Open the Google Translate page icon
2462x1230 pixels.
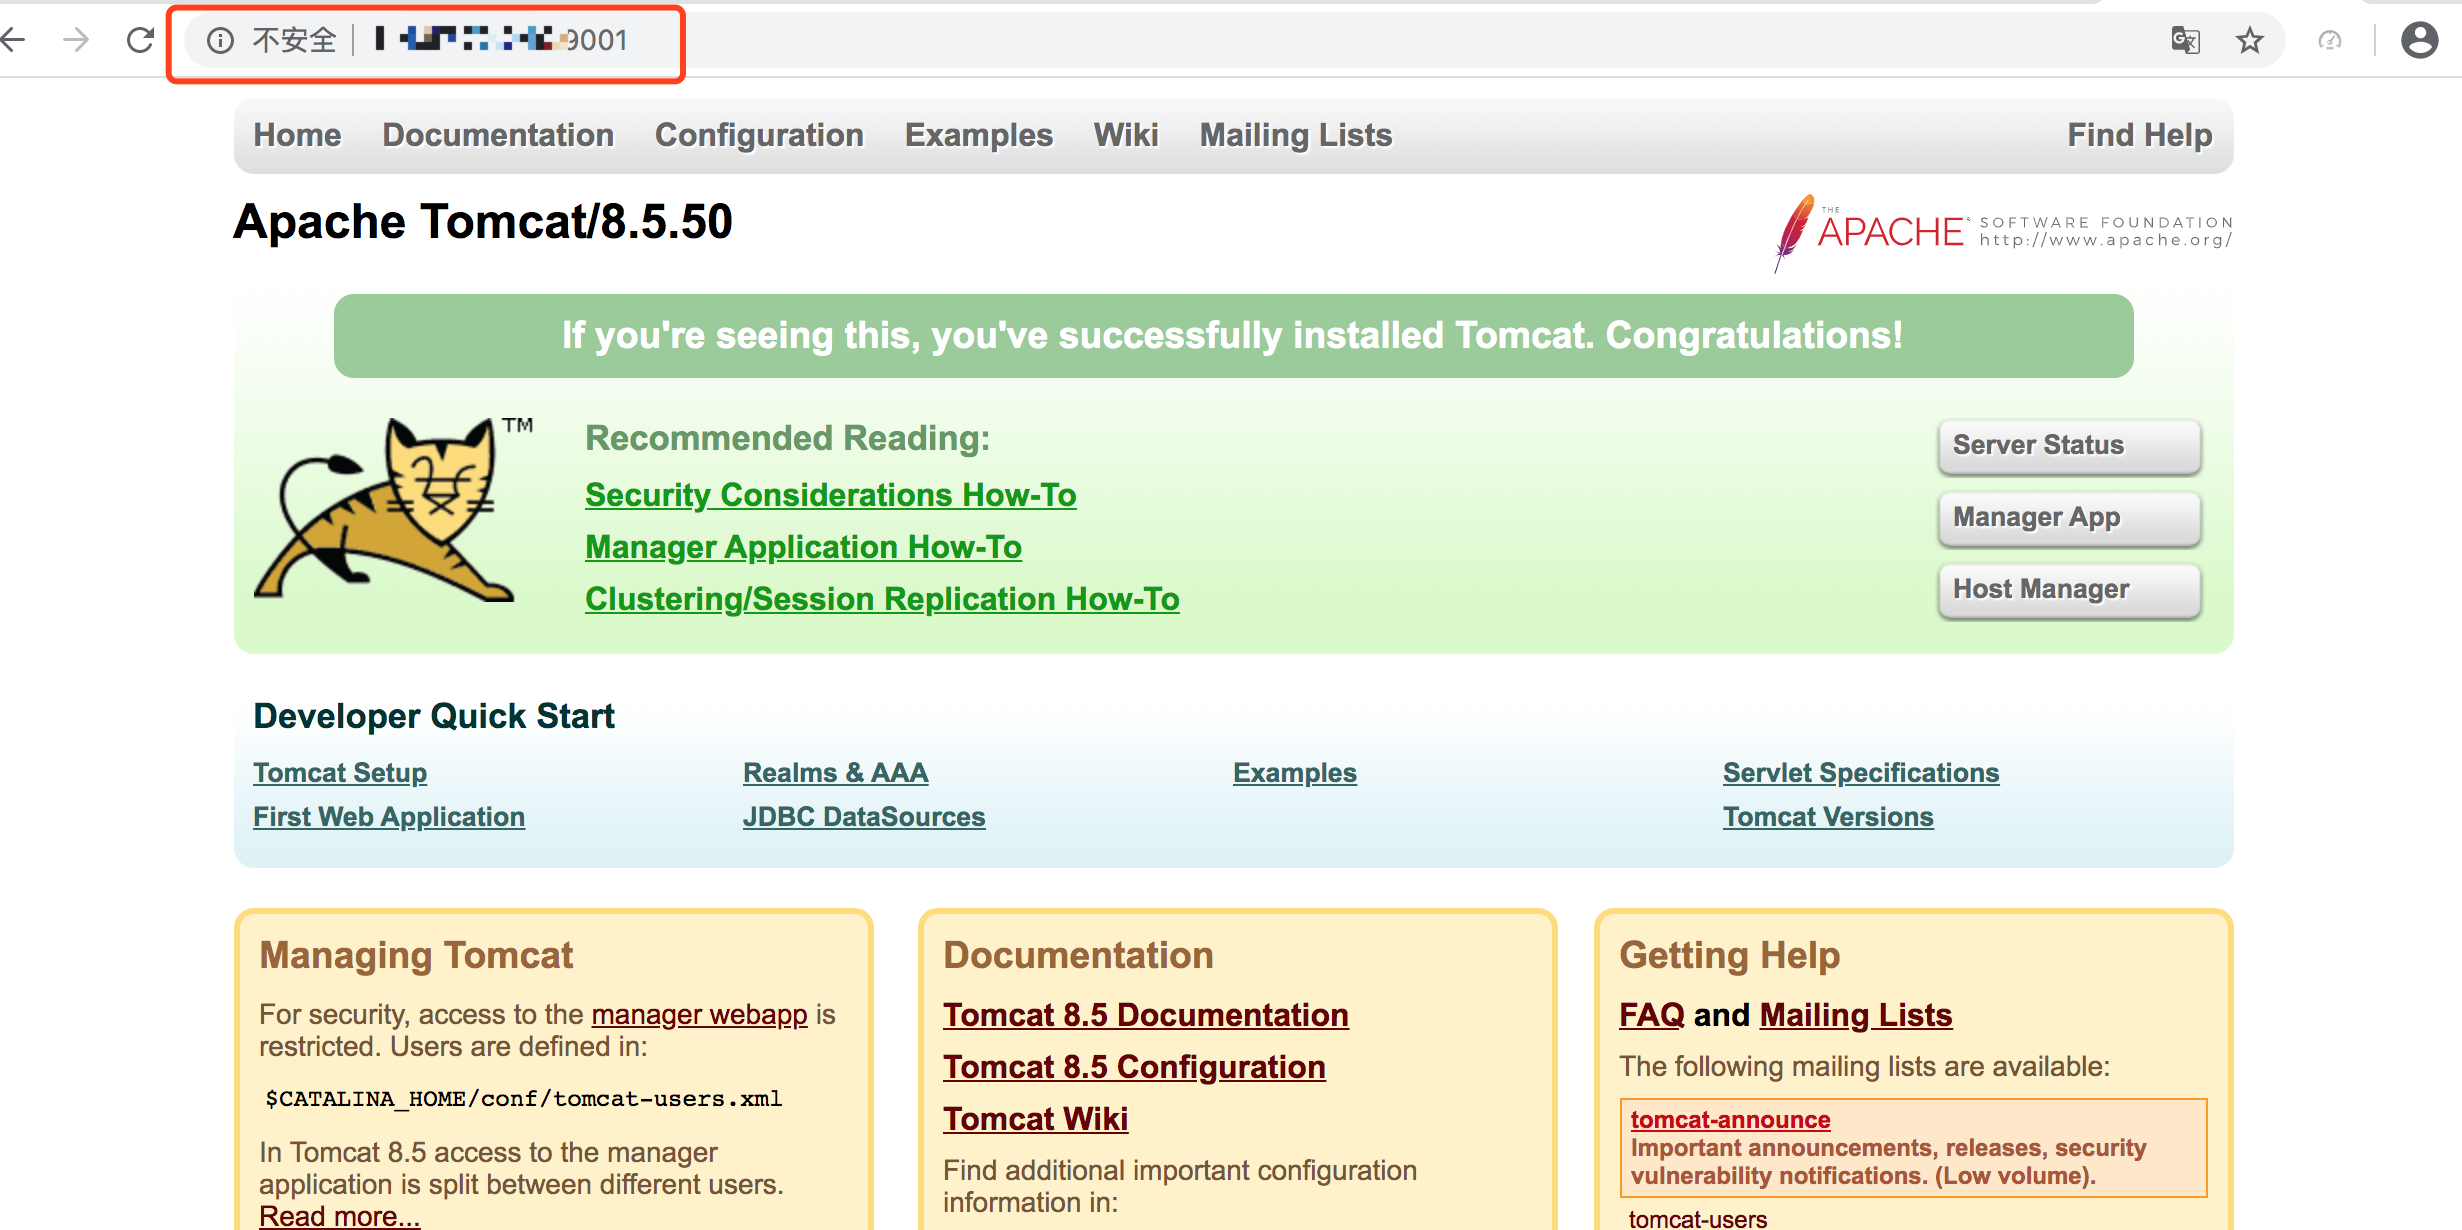[x=2185, y=40]
